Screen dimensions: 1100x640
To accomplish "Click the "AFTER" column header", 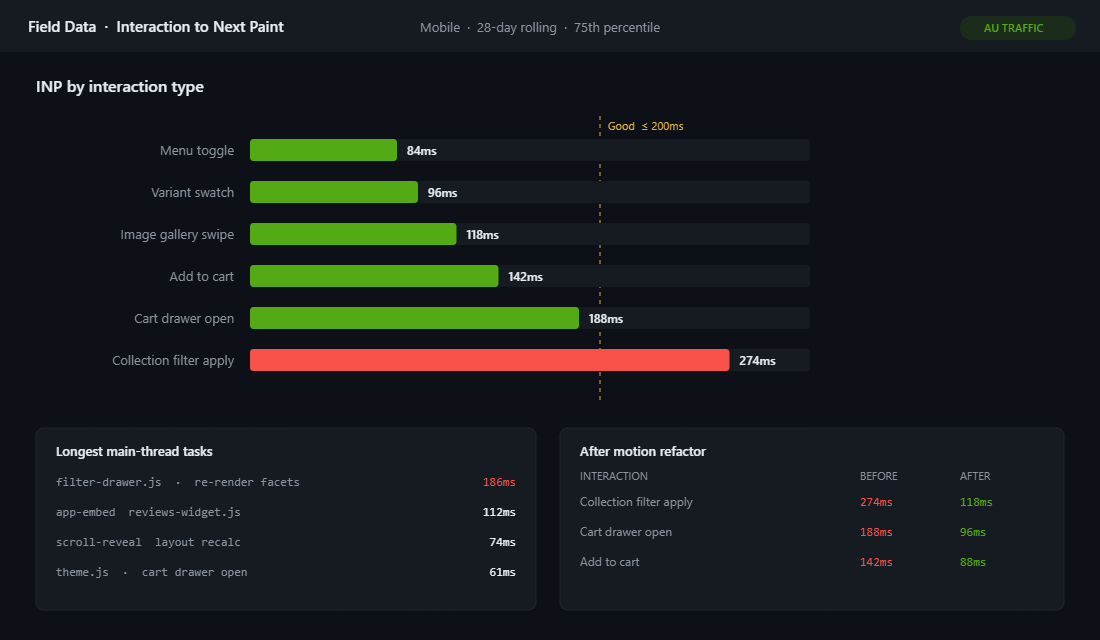I will tap(975, 476).
